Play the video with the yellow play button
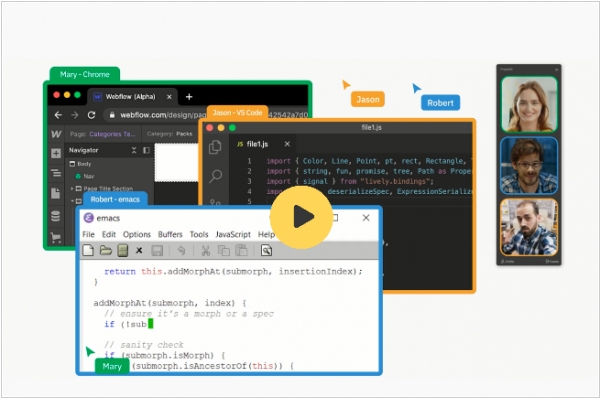The image size is (600, 398). coord(302,217)
